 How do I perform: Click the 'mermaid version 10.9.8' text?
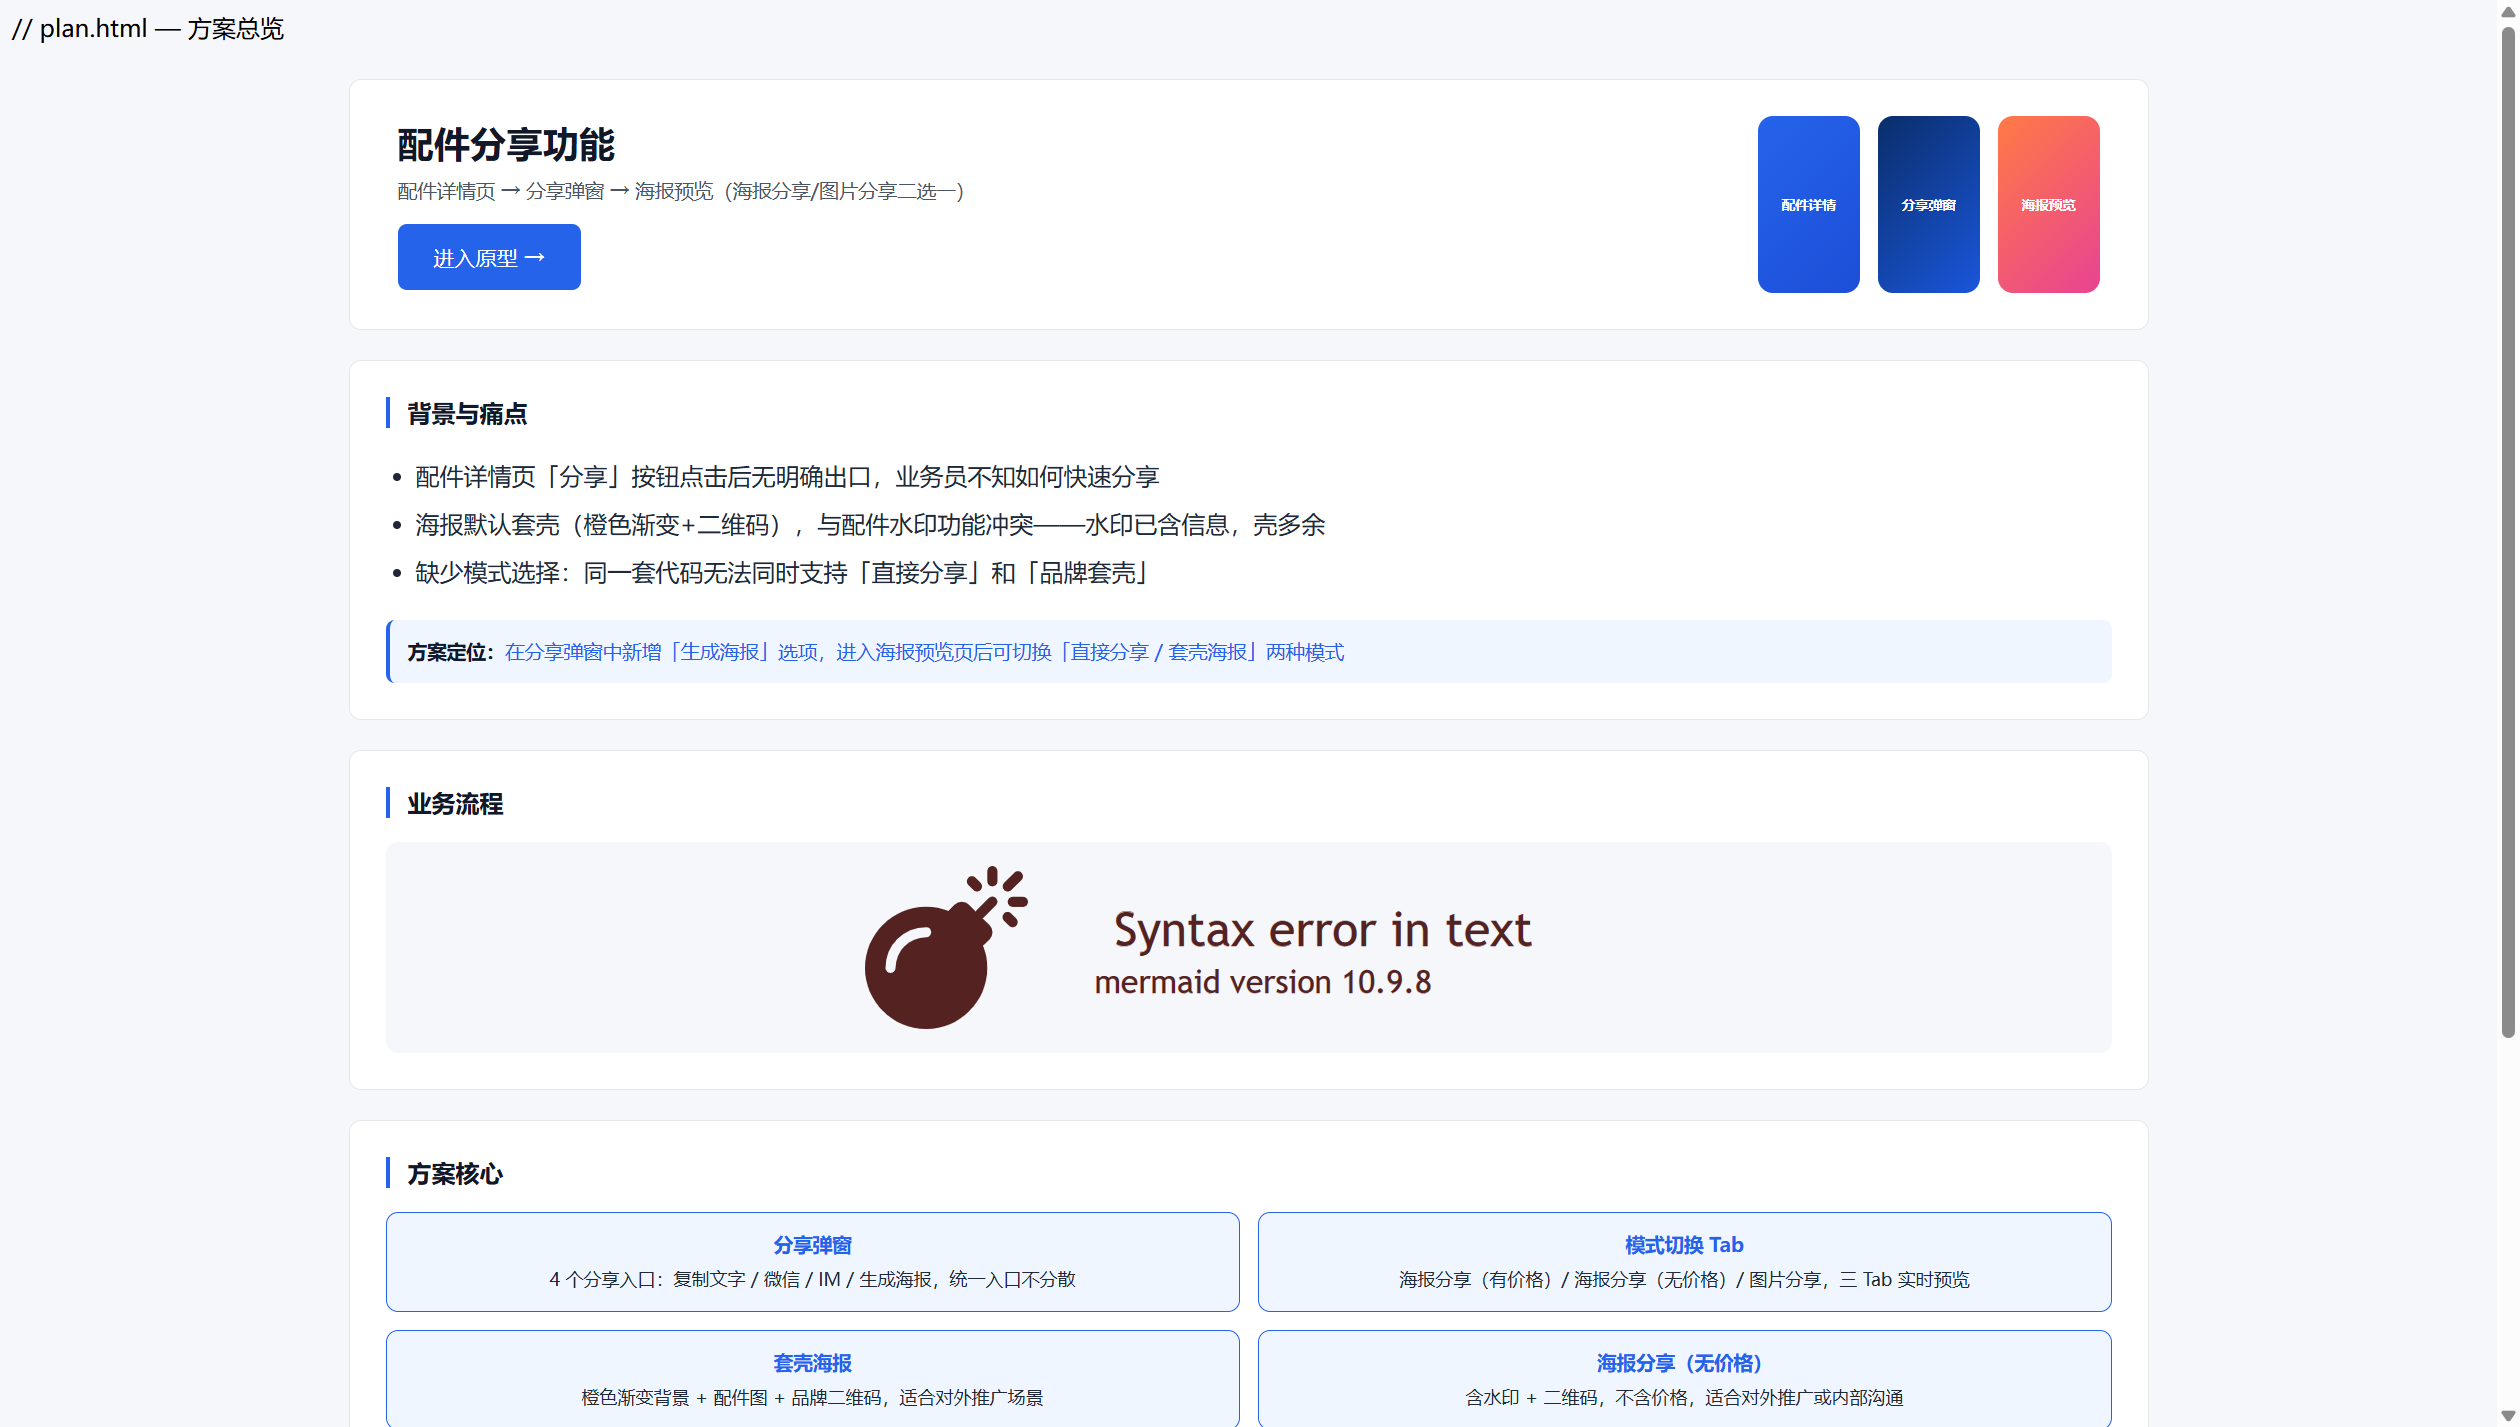(1262, 982)
